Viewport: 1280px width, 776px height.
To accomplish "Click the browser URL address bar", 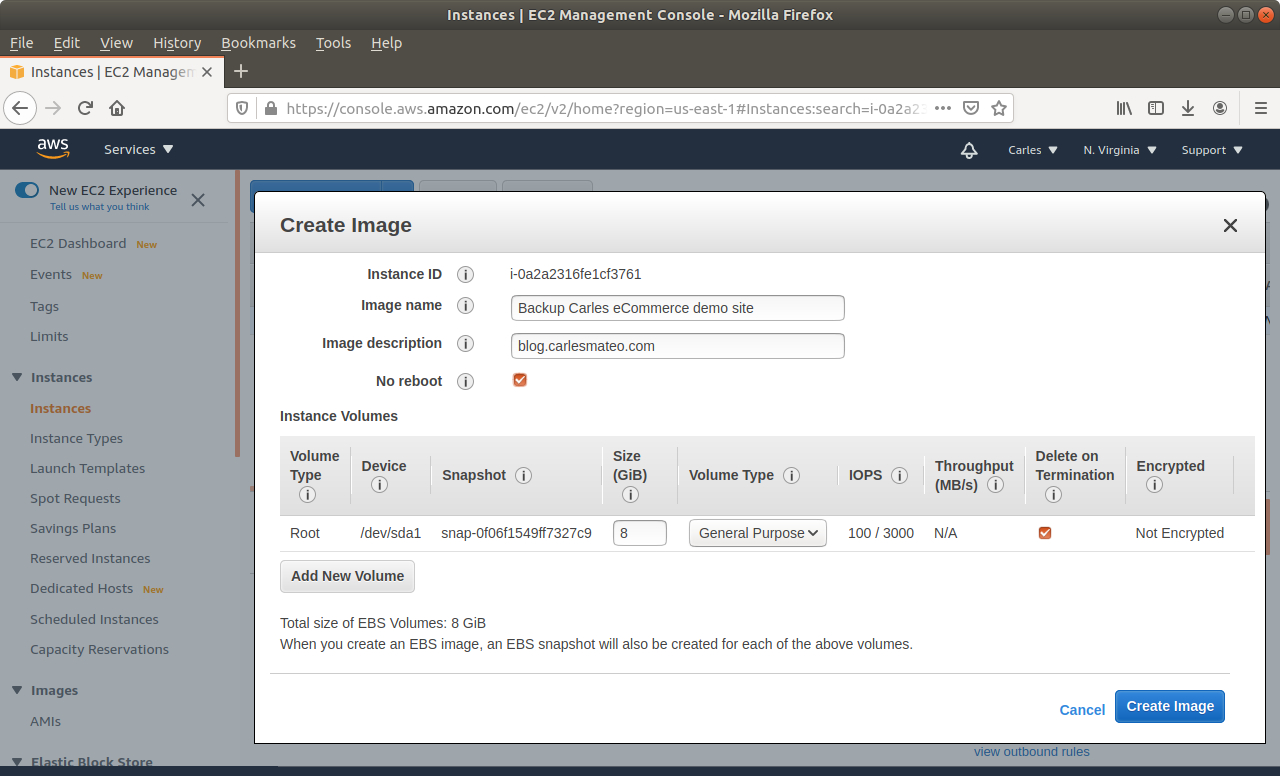I will pos(605,108).
